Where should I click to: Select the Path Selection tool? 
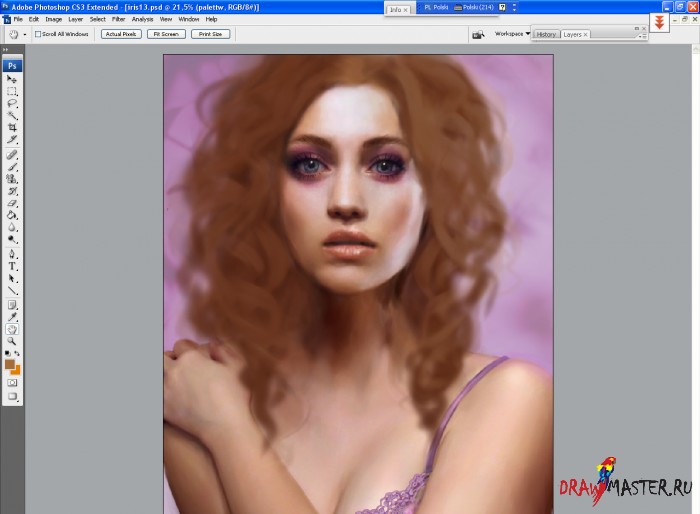[x=12, y=279]
